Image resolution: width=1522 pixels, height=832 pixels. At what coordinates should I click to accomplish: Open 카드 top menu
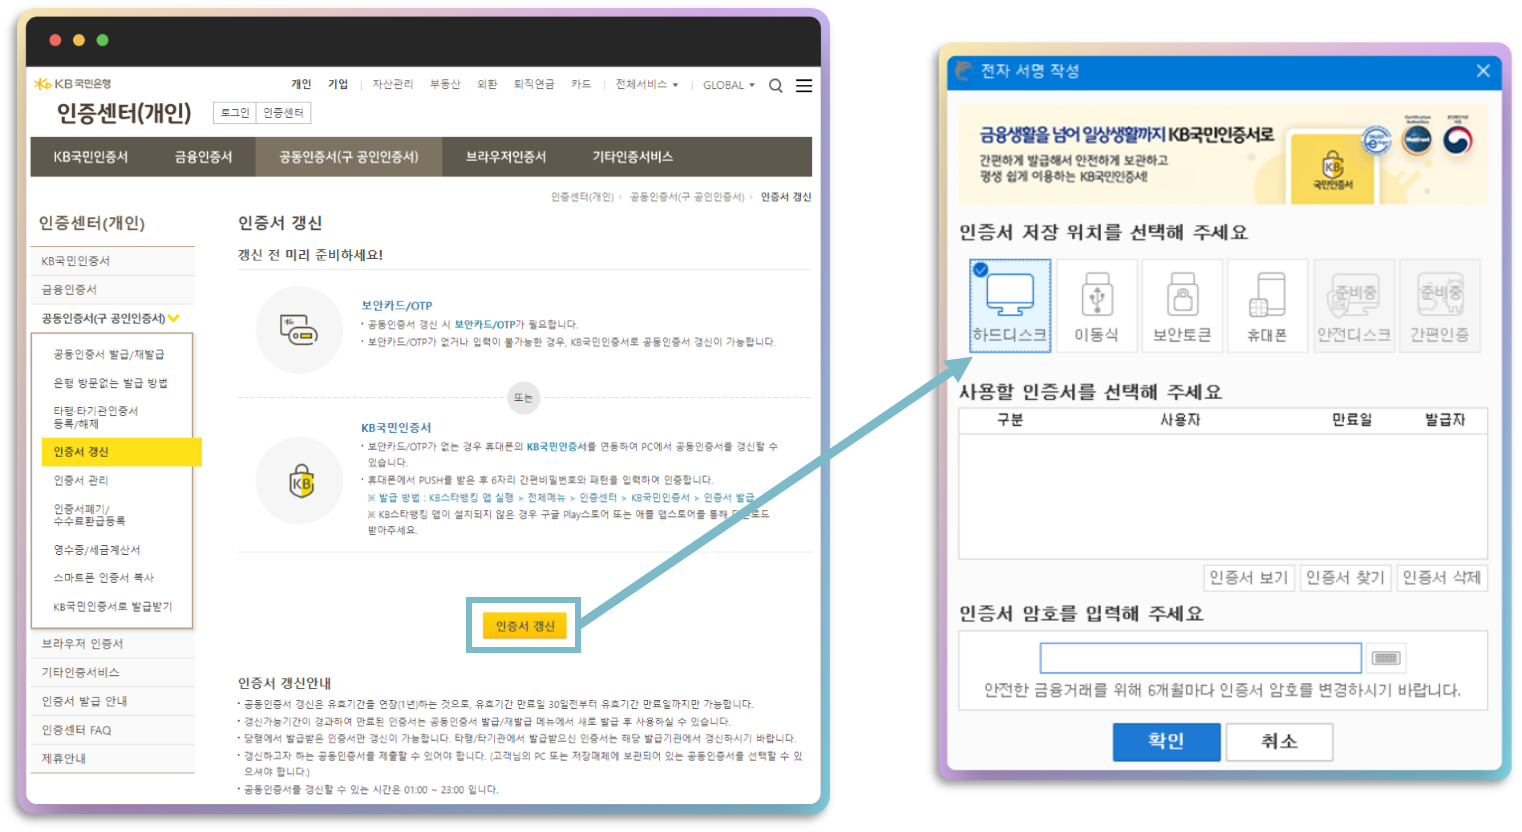[x=581, y=84]
